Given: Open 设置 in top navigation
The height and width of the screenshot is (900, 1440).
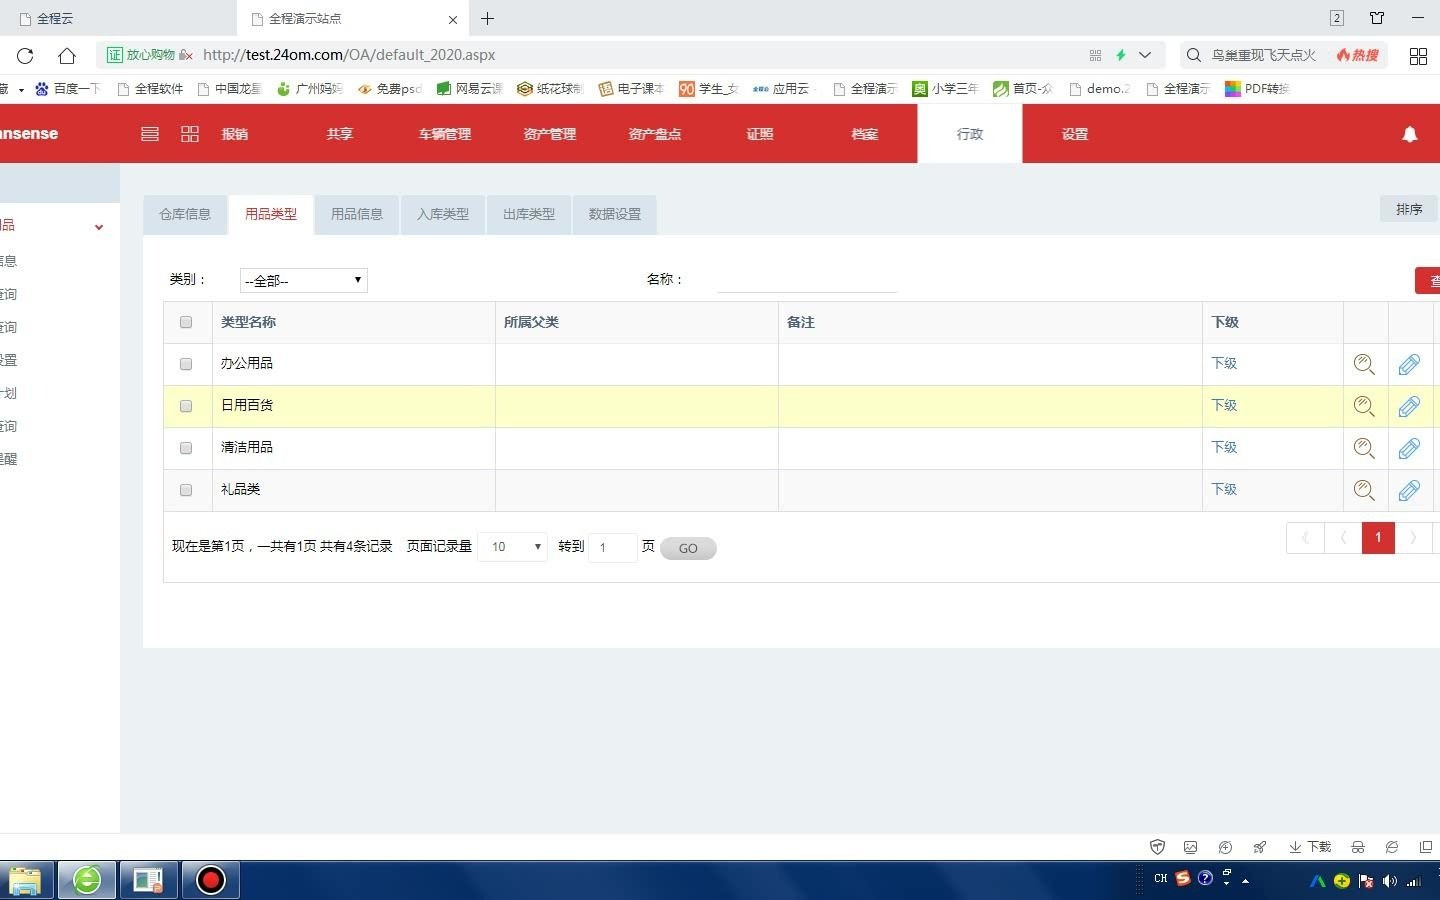Looking at the screenshot, I should (1075, 134).
